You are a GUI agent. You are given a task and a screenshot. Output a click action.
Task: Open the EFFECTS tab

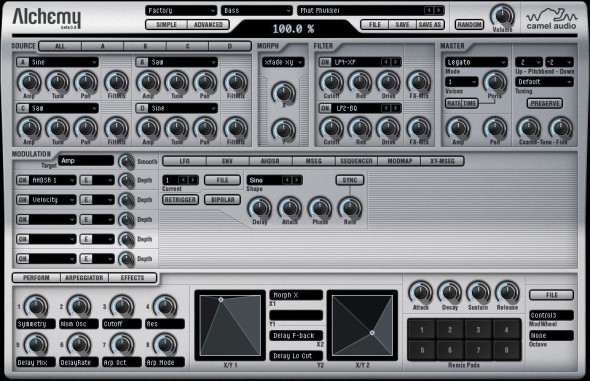coord(132,278)
